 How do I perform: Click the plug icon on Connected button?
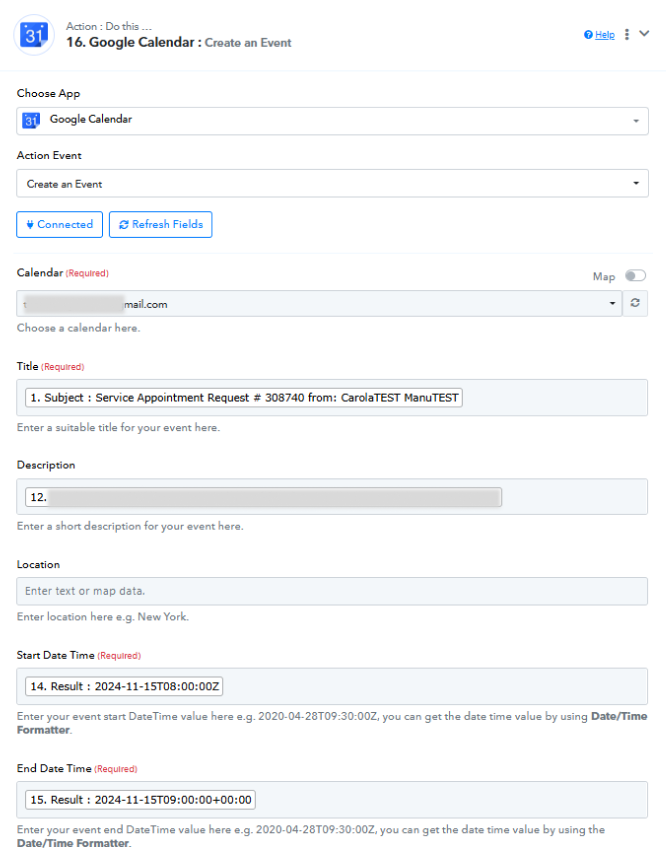[x=30, y=224]
